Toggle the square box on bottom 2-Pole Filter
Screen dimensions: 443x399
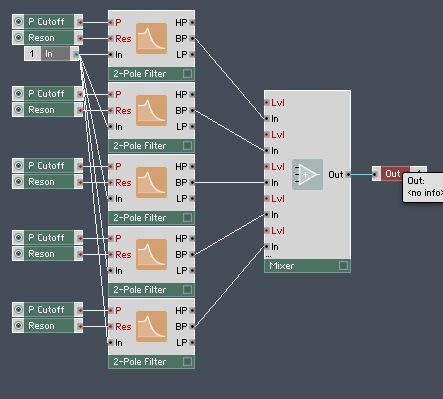click(x=188, y=361)
